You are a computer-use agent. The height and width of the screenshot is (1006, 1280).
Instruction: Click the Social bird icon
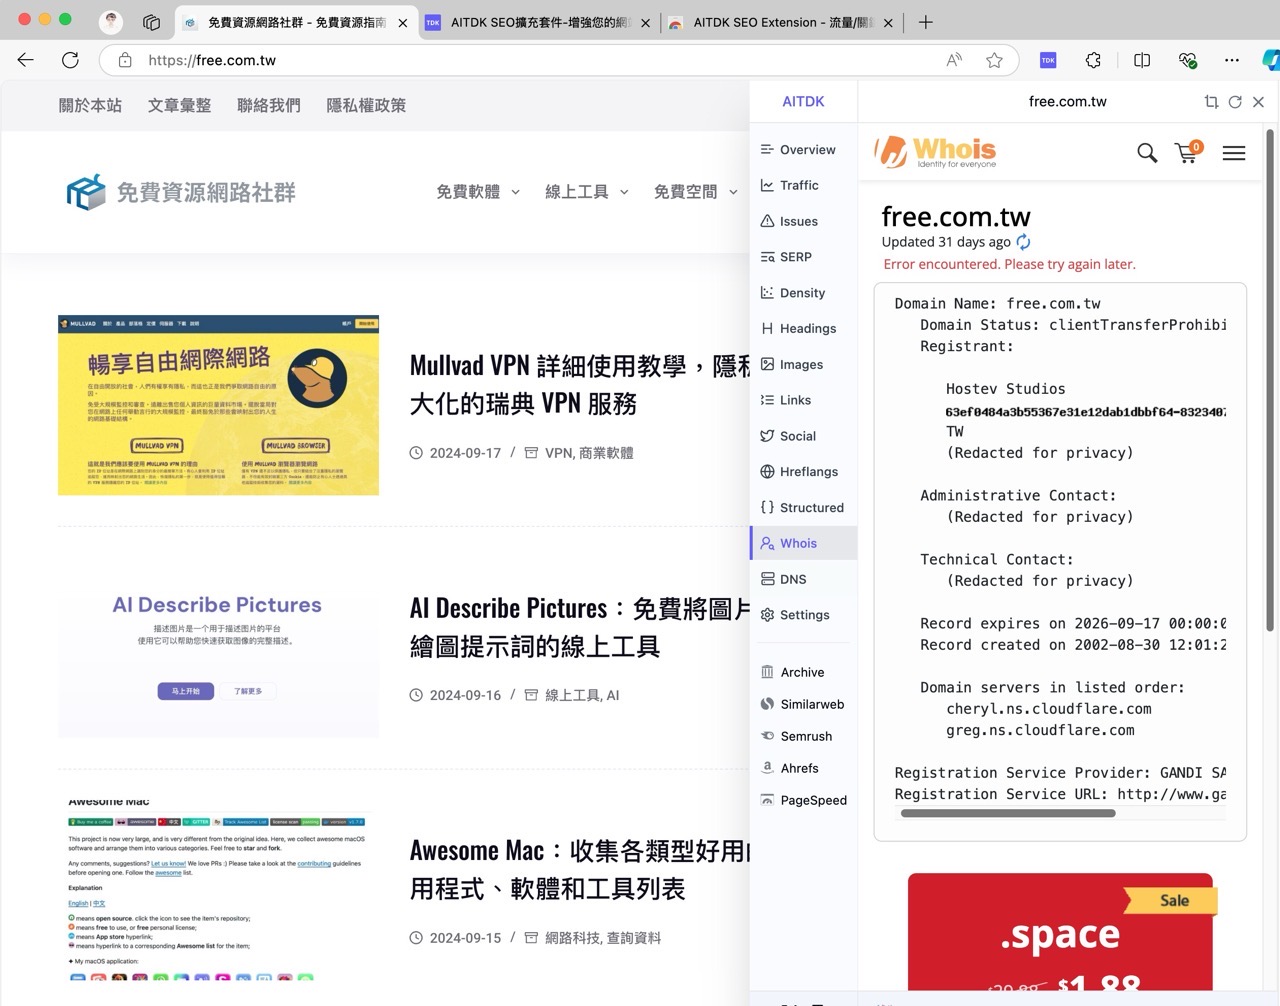(767, 436)
